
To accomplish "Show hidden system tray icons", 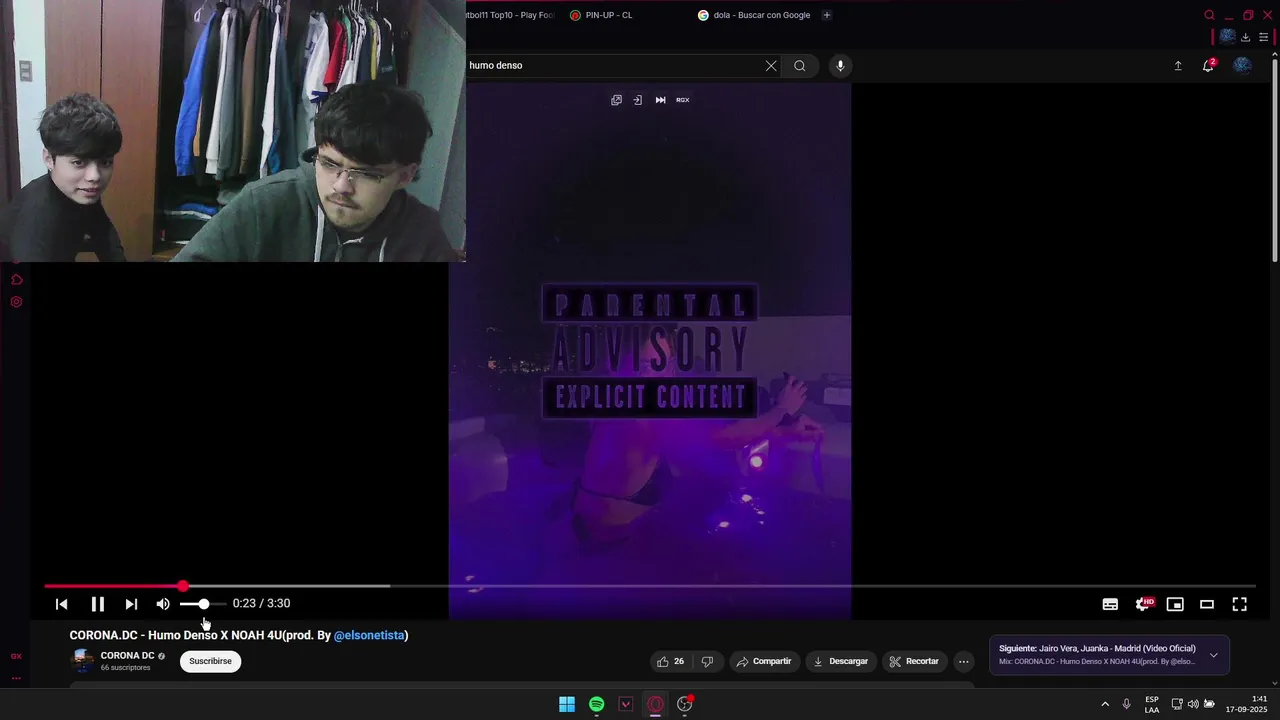I will coord(1105,704).
